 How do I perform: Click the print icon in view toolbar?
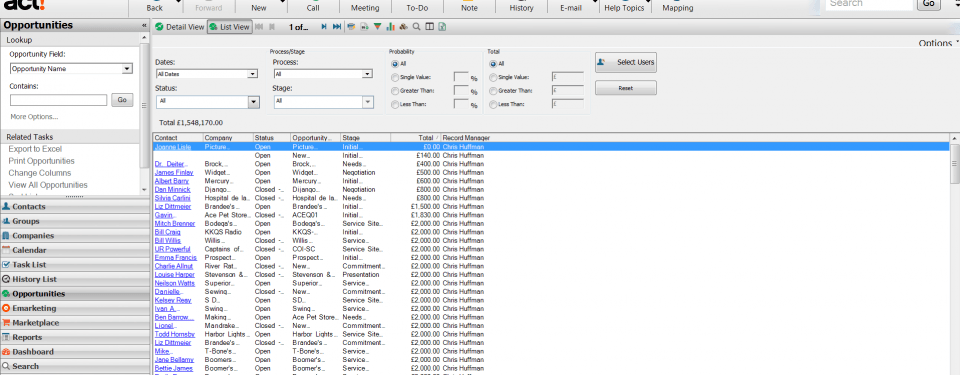pos(351,27)
